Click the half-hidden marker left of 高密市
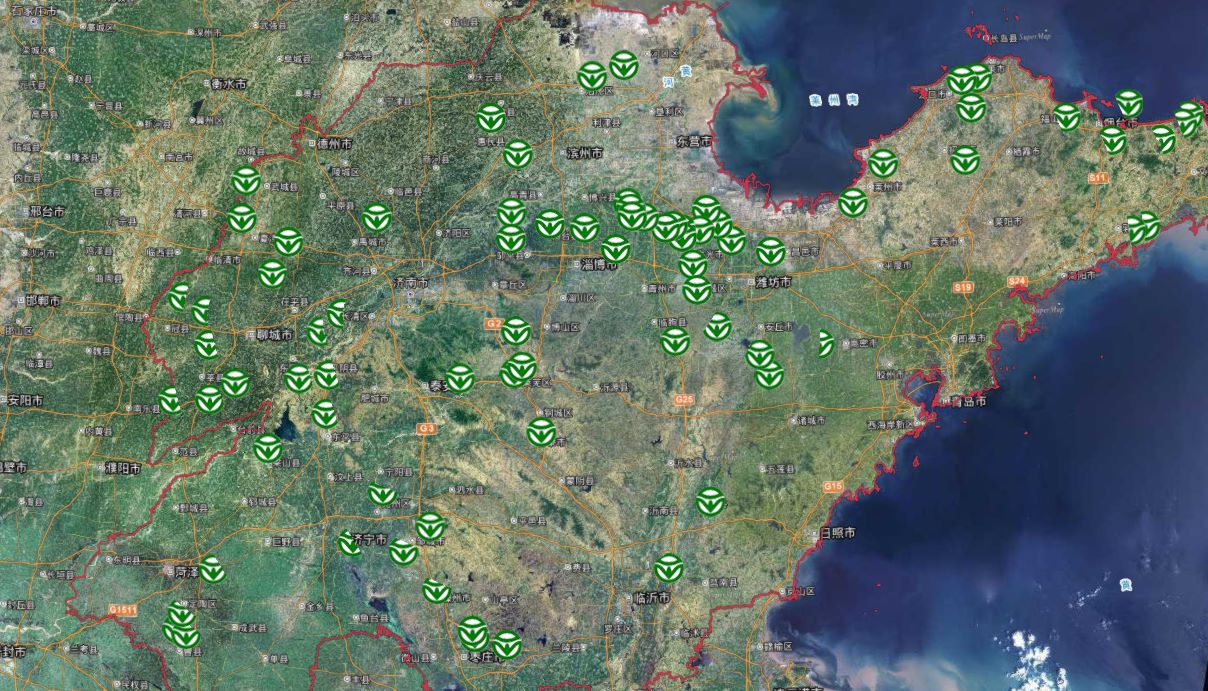Image resolution: width=1208 pixels, height=691 pixels. [825, 344]
